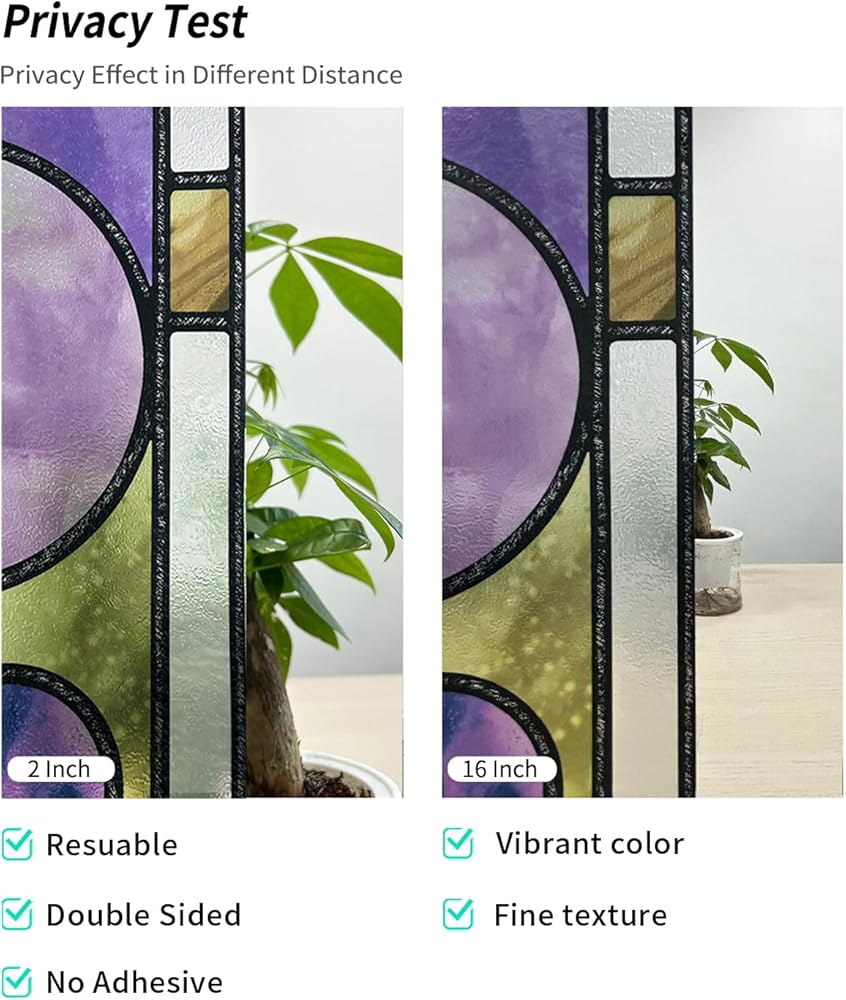Click the Fine texture feature text
Image resolution: width=846 pixels, height=1000 pixels.
pyautogui.click(x=581, y=915)
